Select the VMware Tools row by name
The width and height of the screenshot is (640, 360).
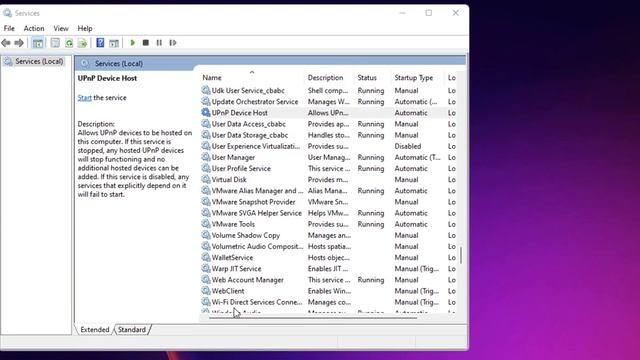233,224
